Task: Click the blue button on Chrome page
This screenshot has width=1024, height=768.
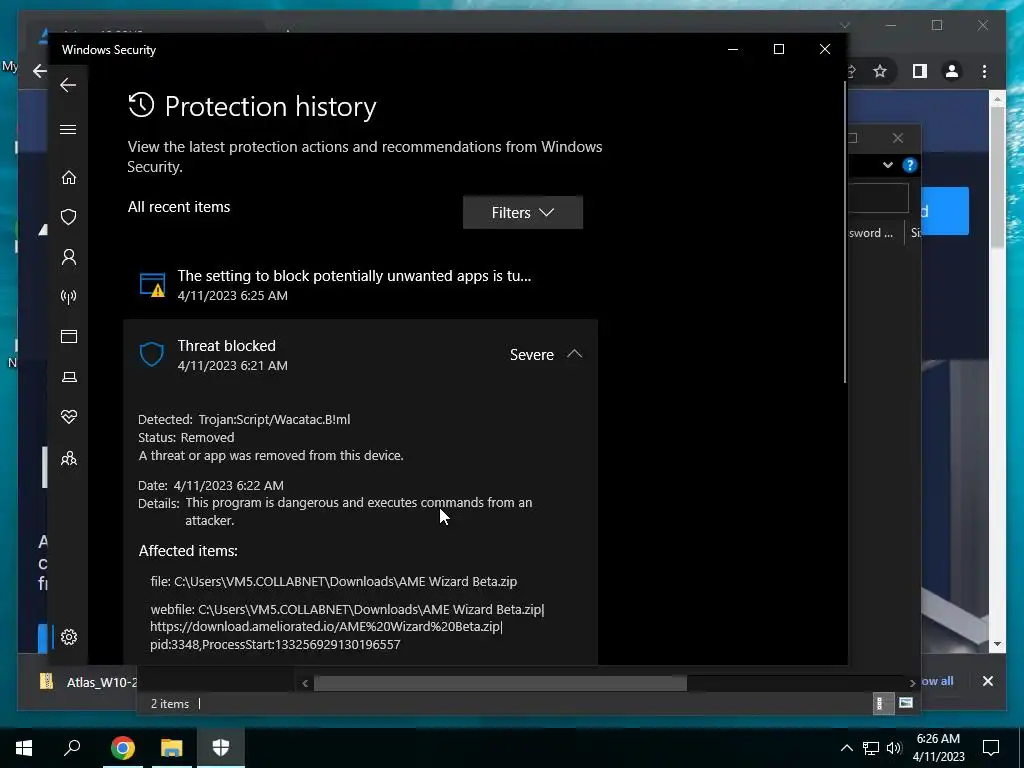Action: click(944, 211)
